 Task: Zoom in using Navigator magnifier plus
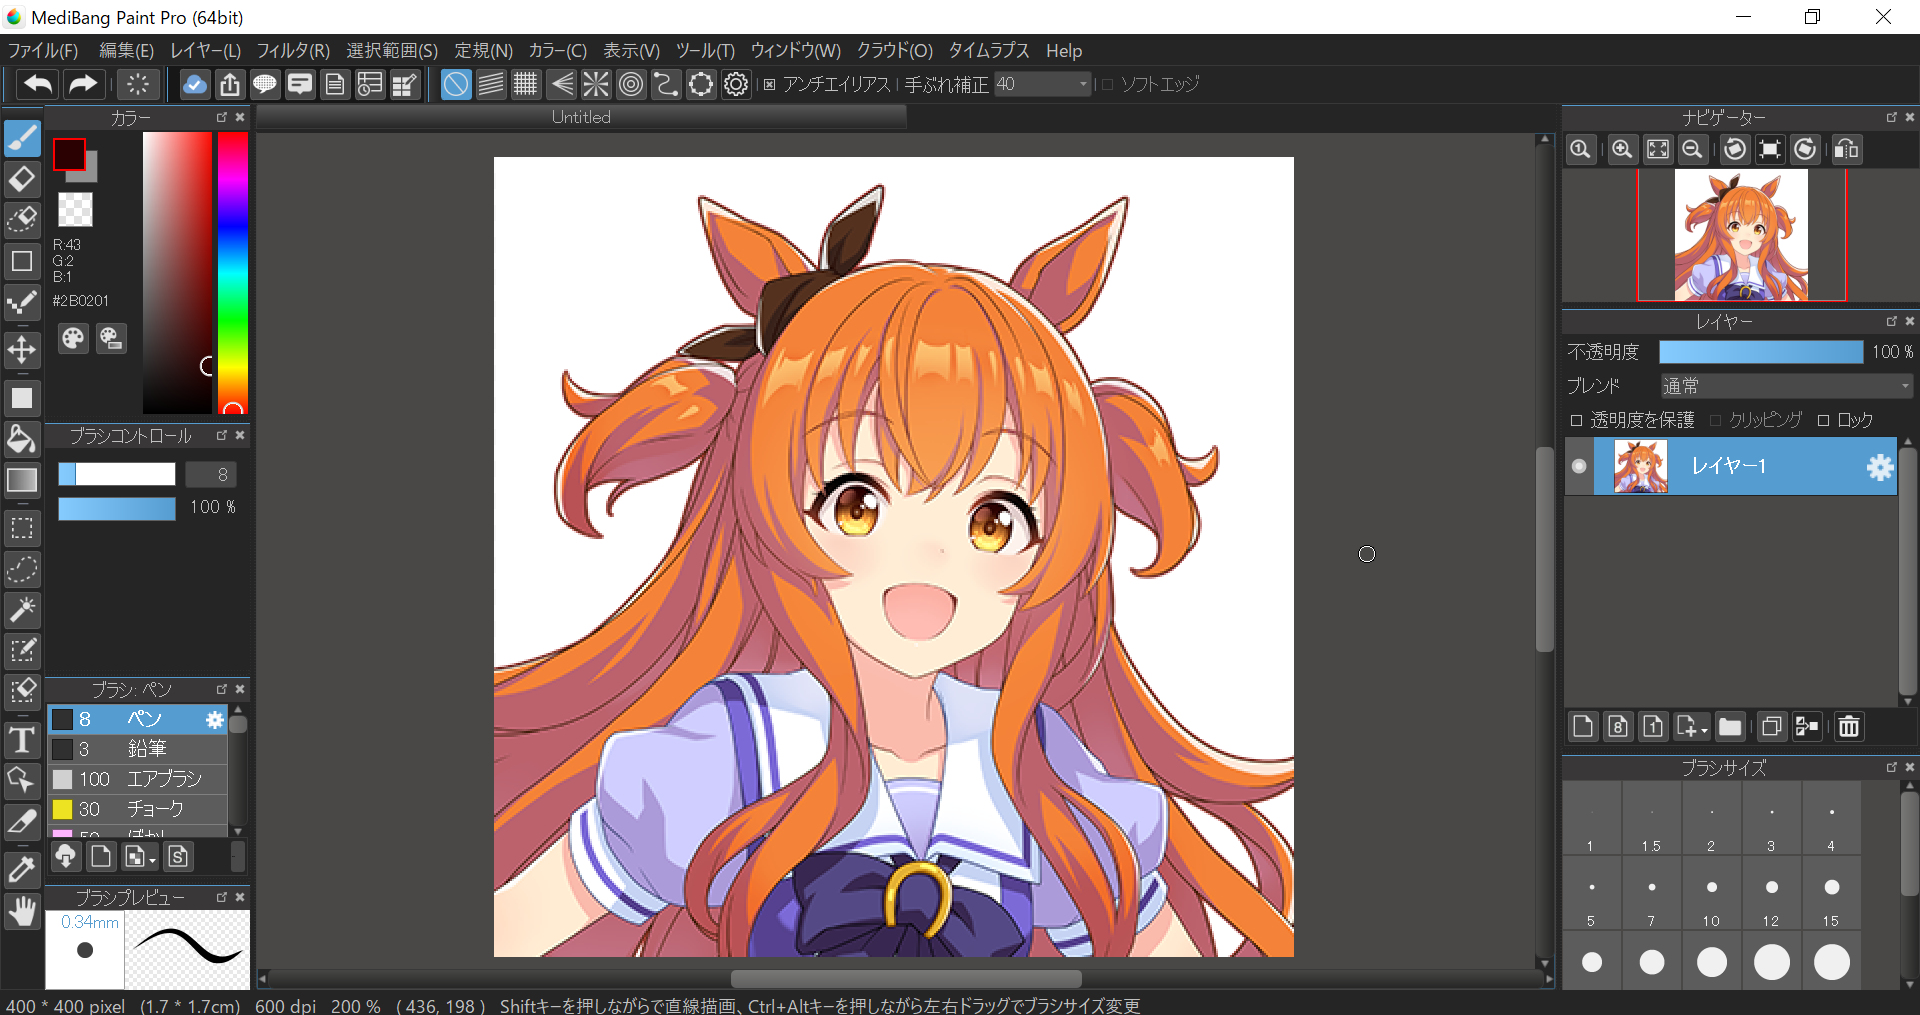pyautogui.click(x=1621, y=150)
